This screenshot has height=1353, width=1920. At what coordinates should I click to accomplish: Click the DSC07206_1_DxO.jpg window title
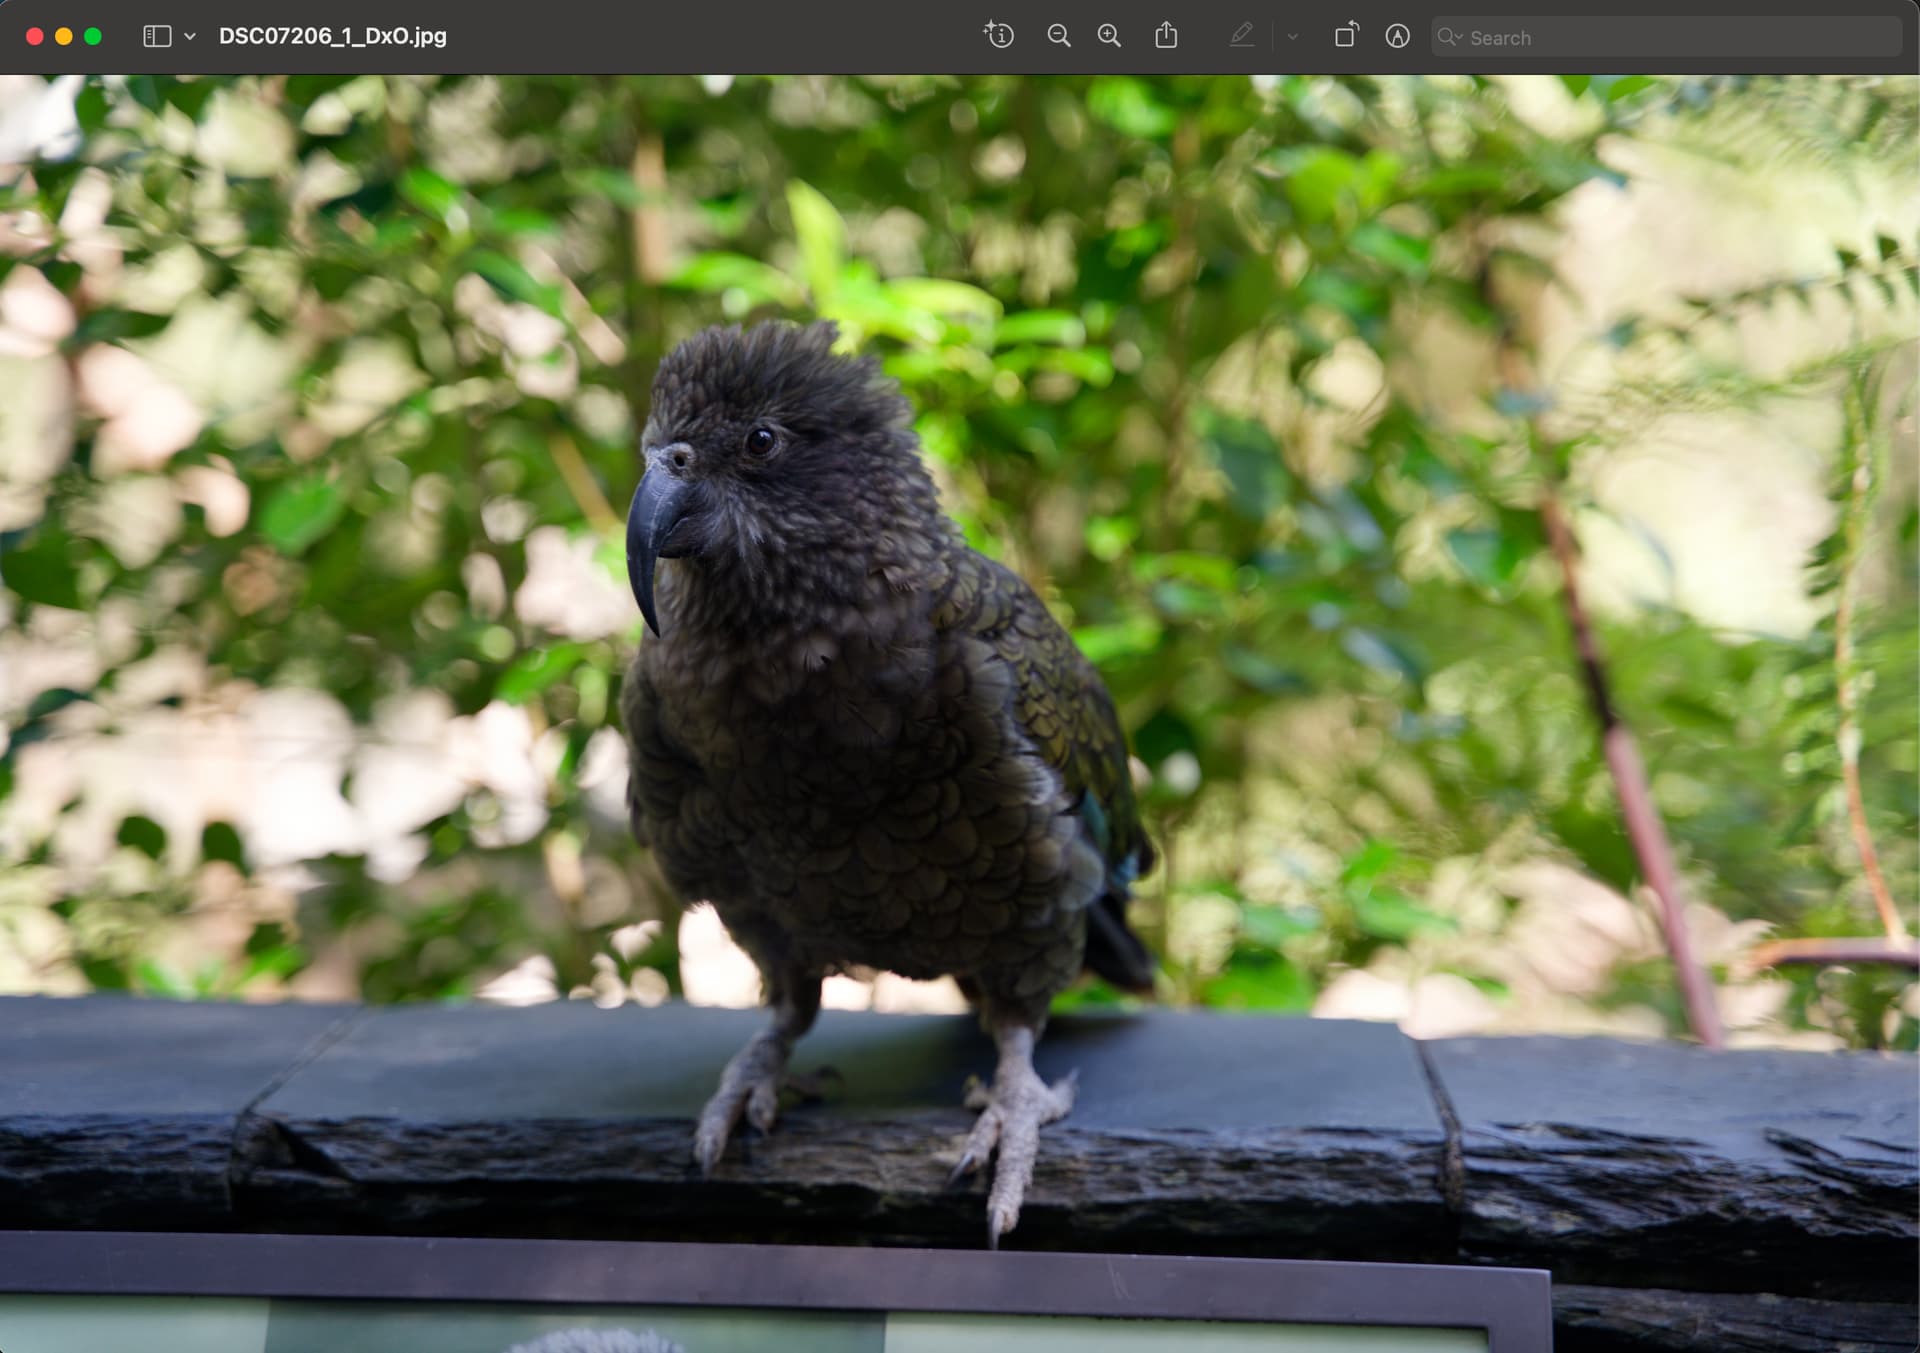point(333,36)
